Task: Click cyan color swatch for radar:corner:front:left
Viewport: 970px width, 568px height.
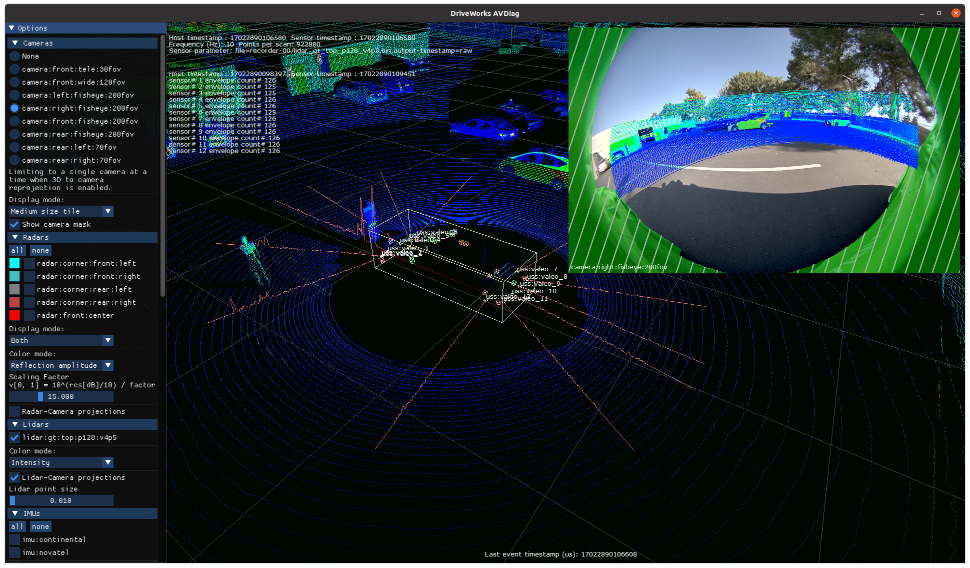Action: (x=15, y=263)
